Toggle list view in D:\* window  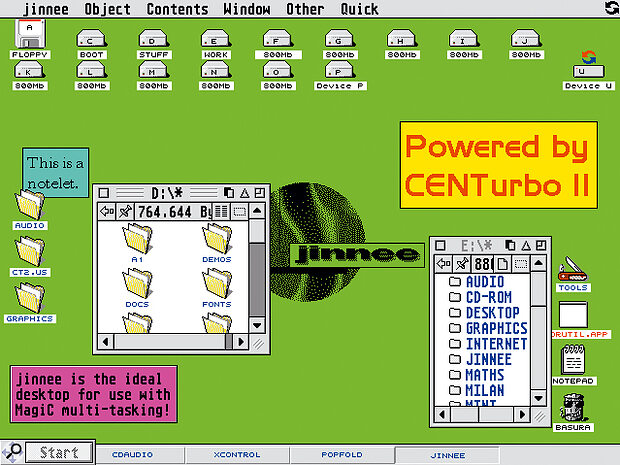tap(221, 212)
